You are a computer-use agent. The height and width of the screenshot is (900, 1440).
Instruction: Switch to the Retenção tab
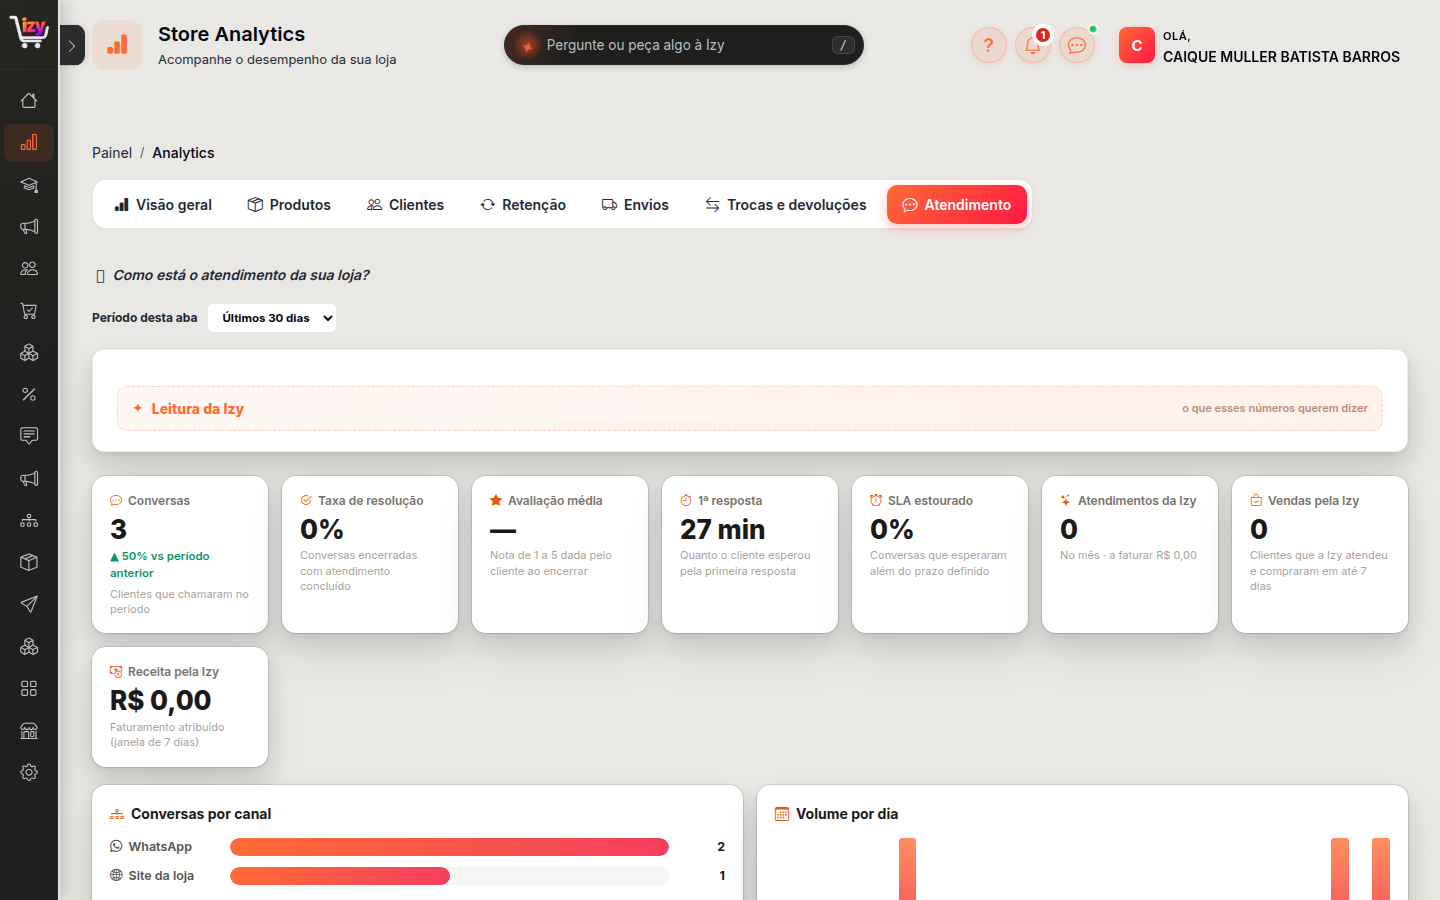click(x=523, y=205)
